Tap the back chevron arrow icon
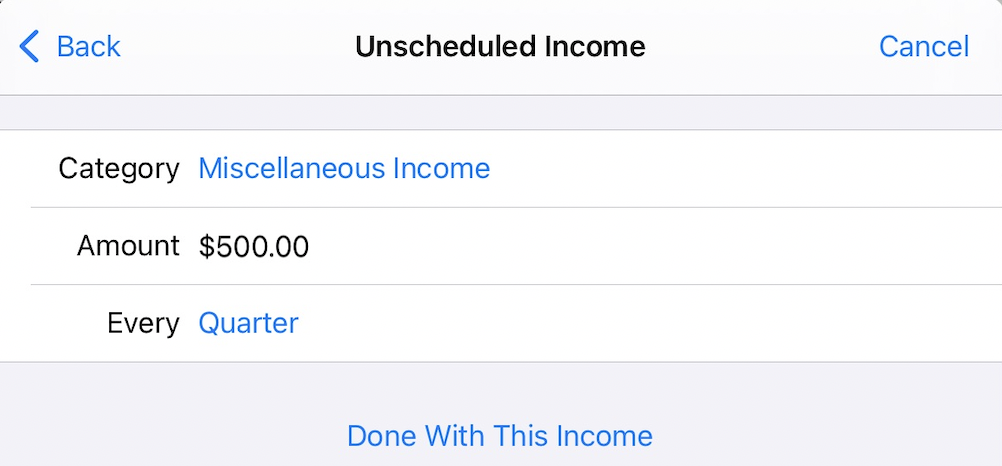The image size is (1002, 466). (x=30, y=47)
